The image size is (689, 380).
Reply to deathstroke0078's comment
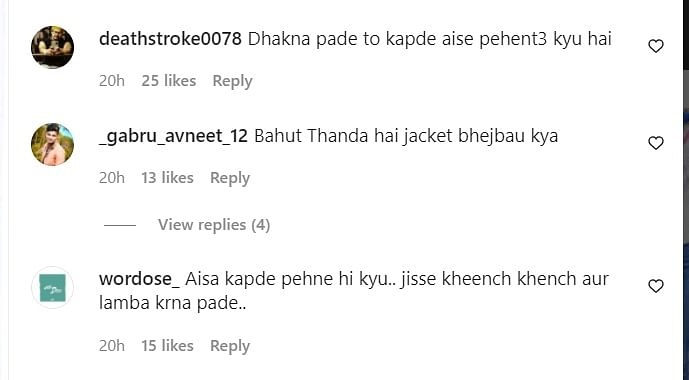tap(232, 81)
